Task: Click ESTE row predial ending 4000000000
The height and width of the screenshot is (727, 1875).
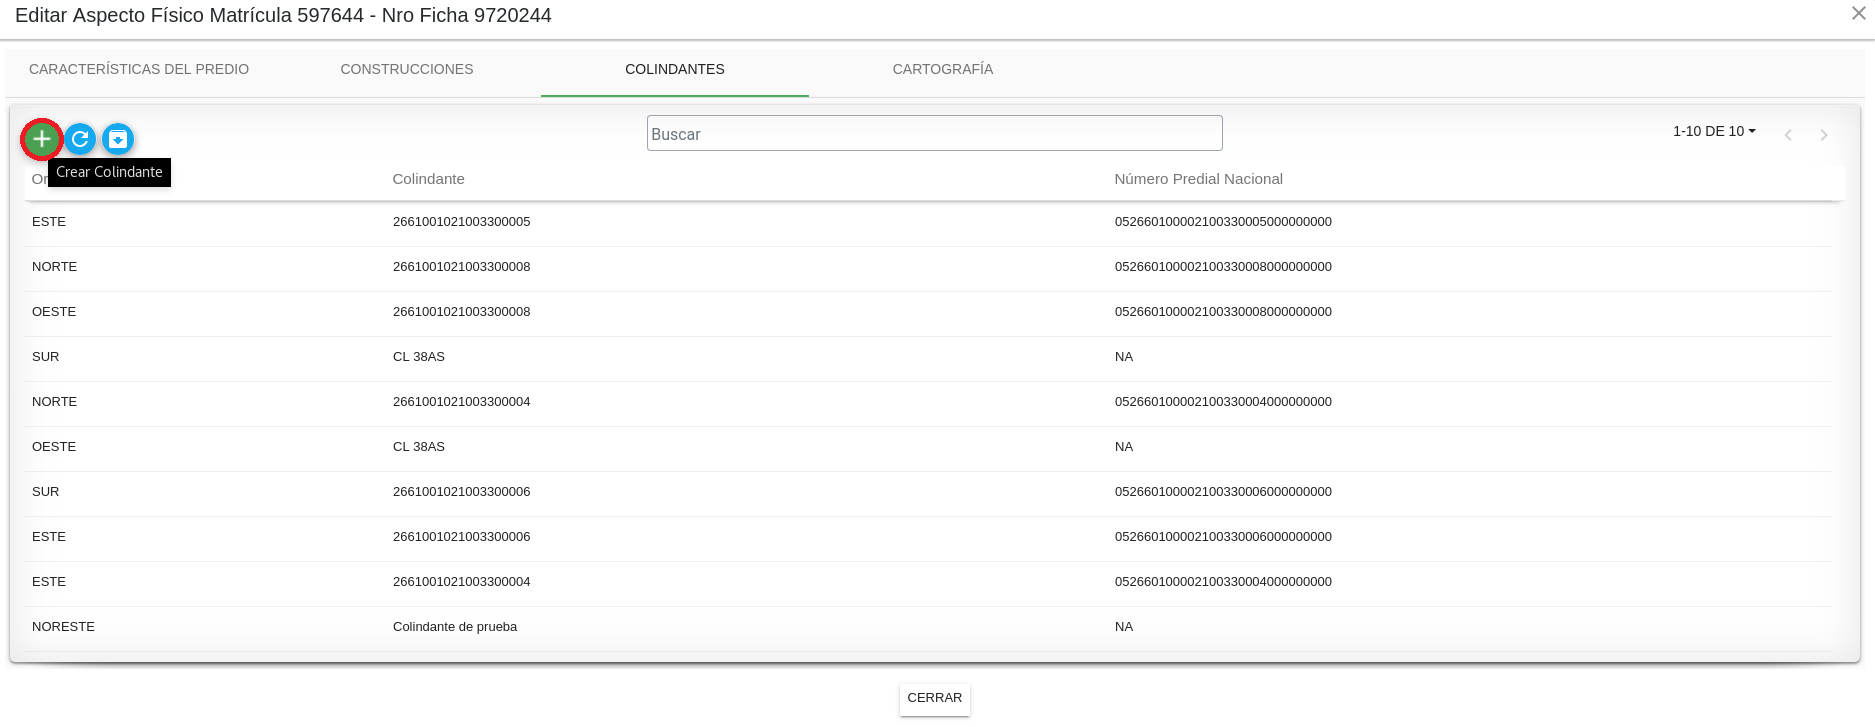Action: pos(1223,582)
